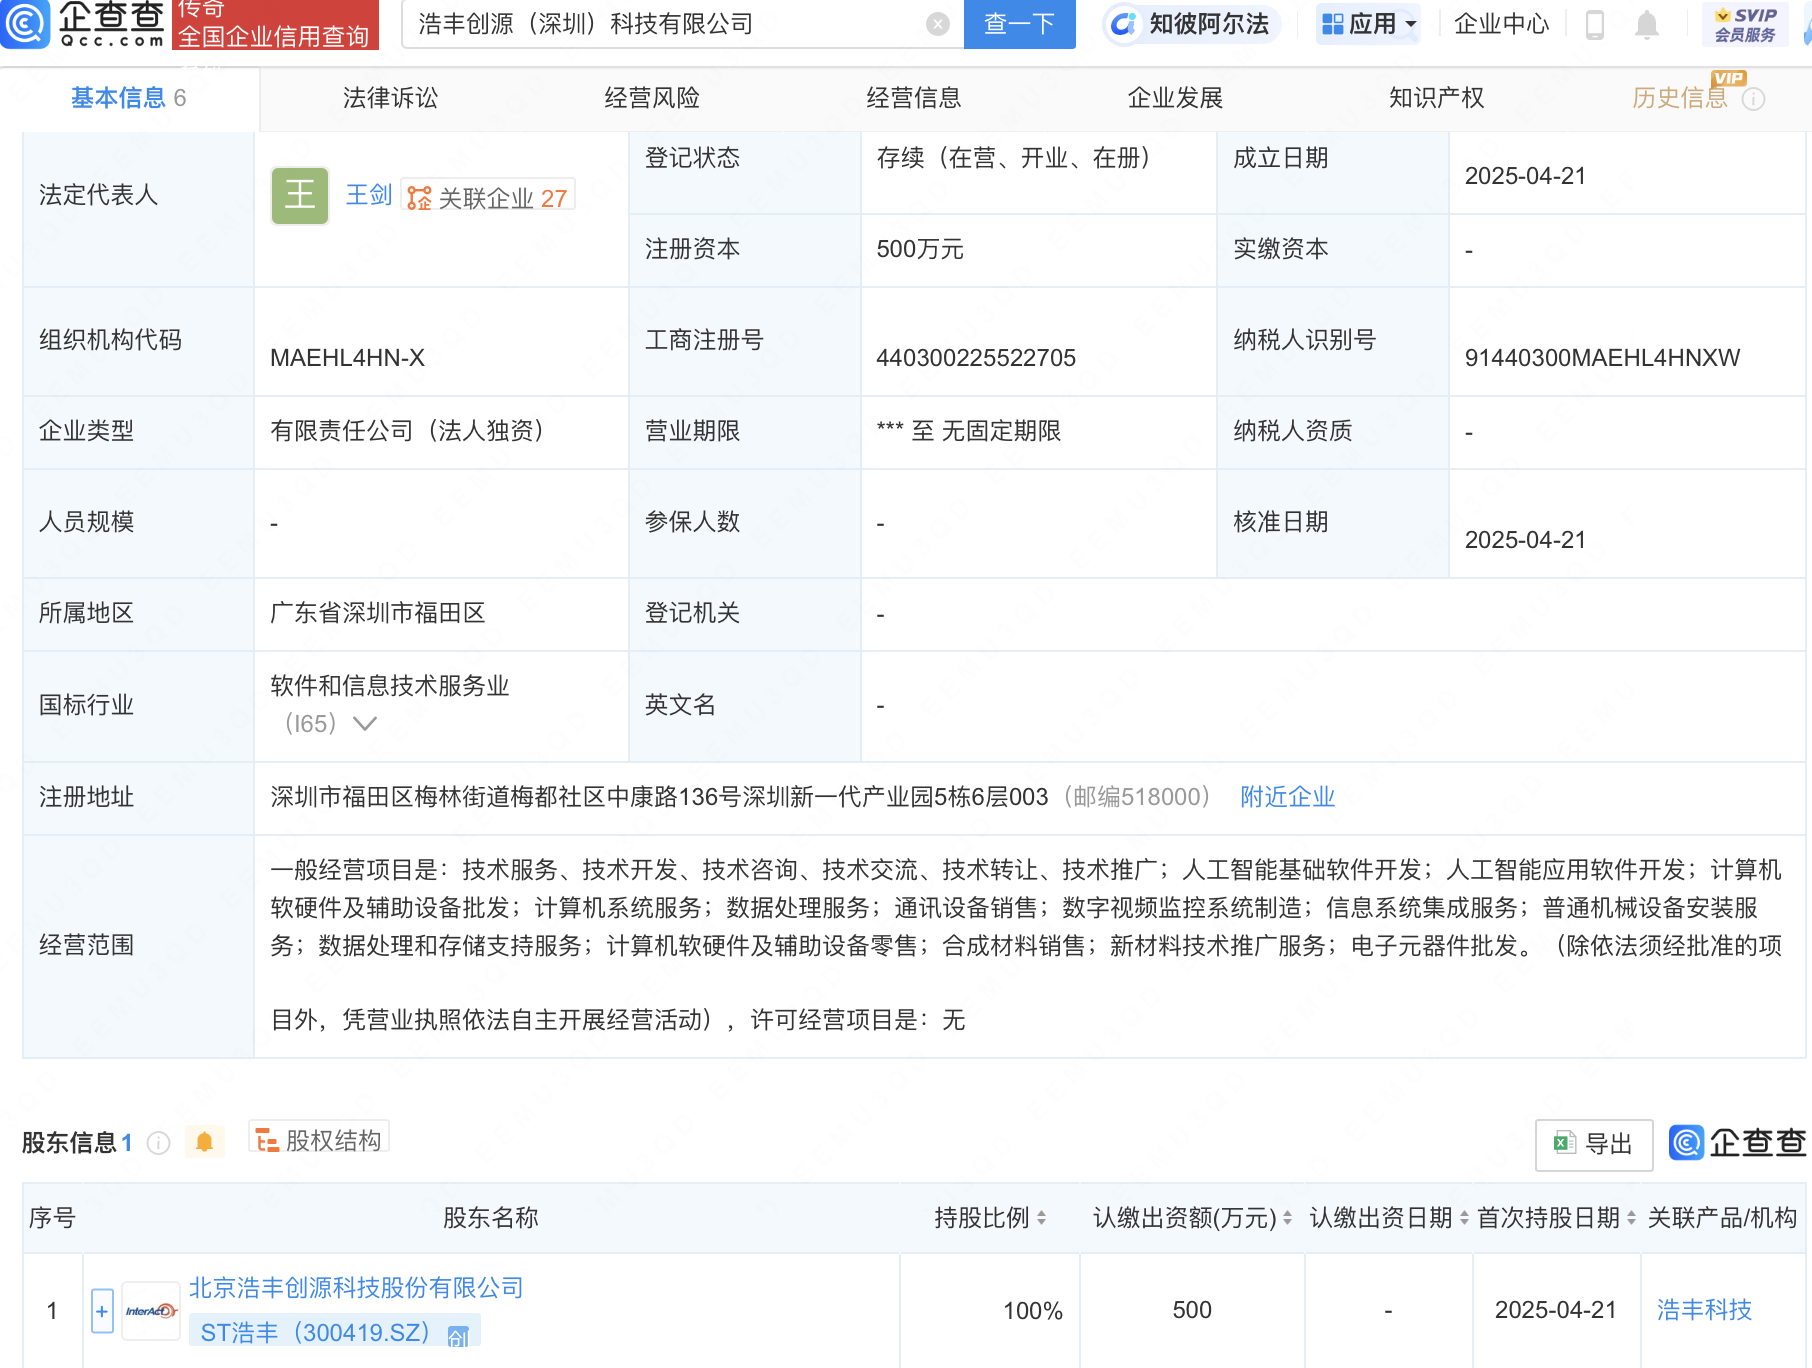Screen dimensions: 1812x1368
Task: Click the mobile phone icon
Action: coord(1595,24)
